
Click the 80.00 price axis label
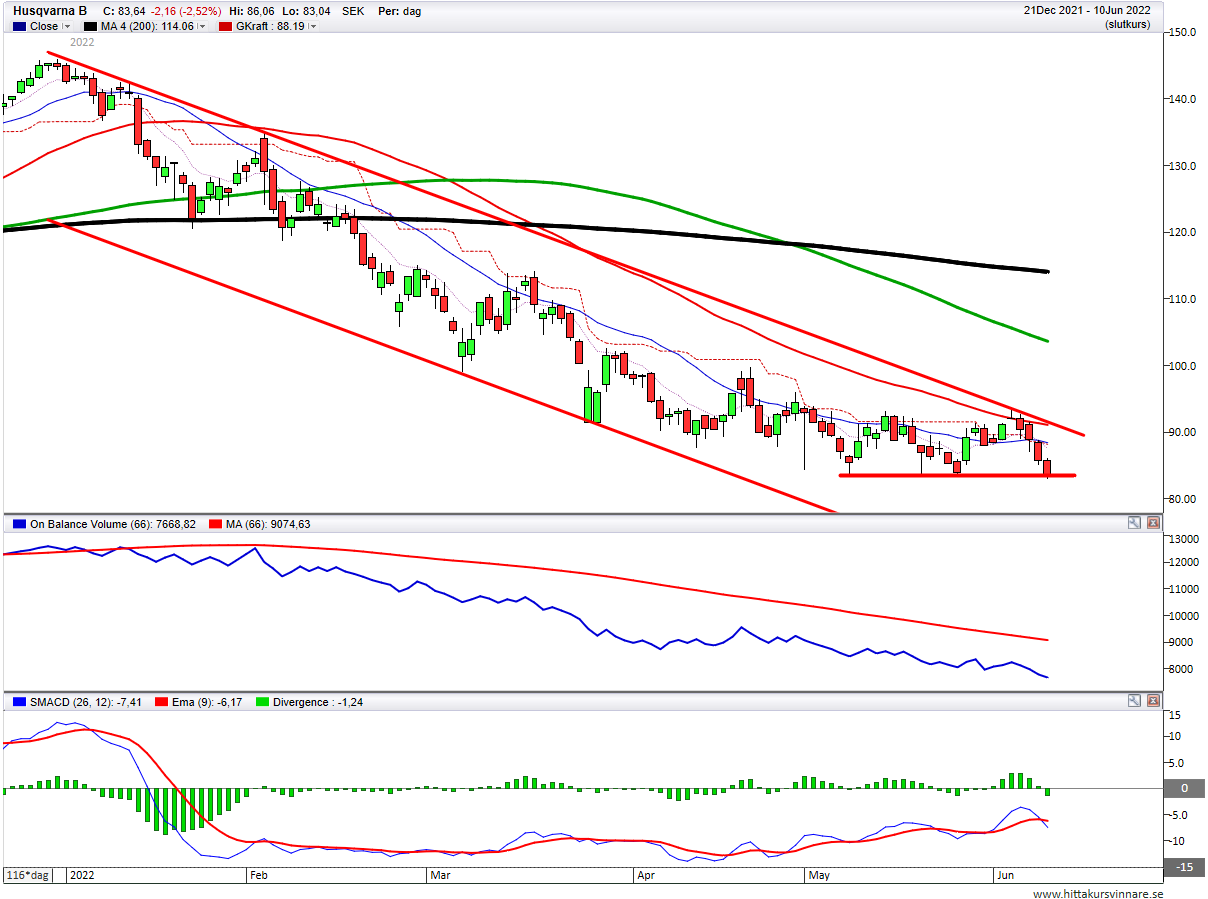point(1184,499)
